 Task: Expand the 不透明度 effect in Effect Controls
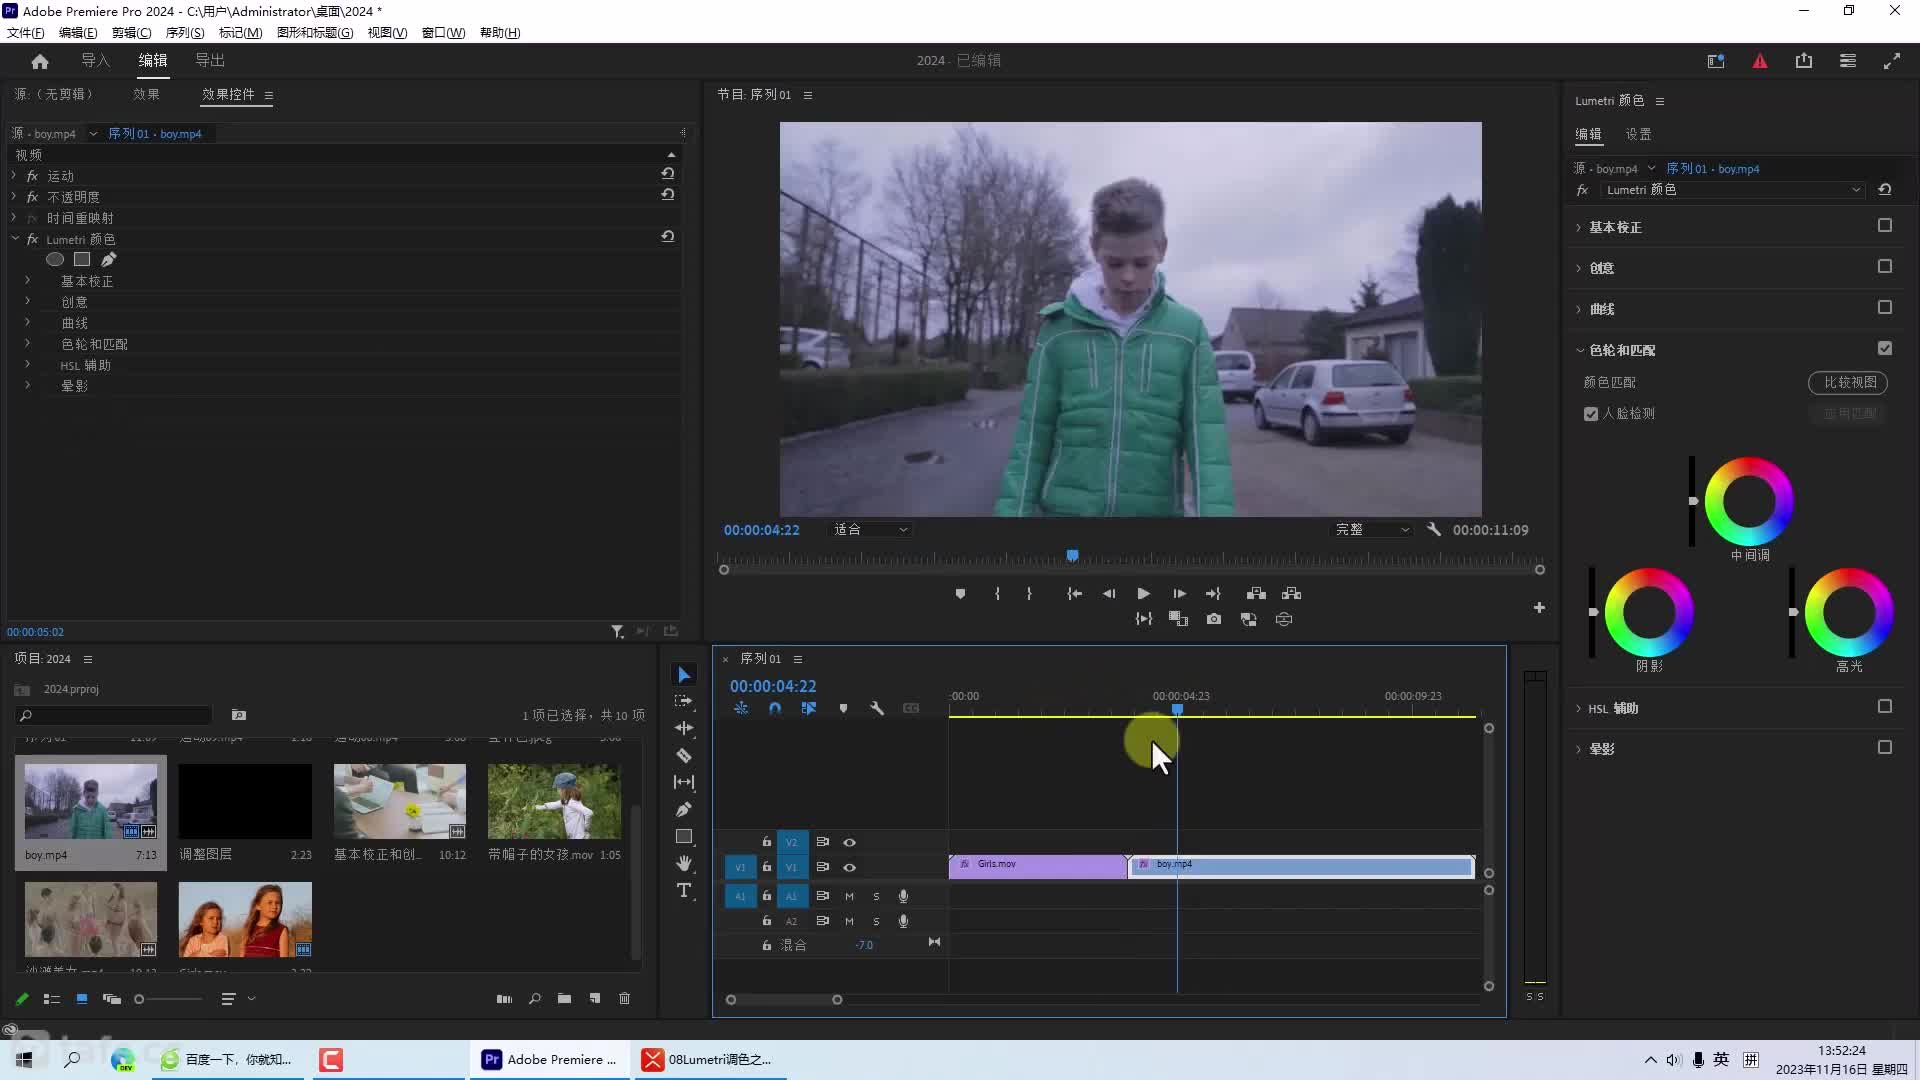(x=14, y=197)
